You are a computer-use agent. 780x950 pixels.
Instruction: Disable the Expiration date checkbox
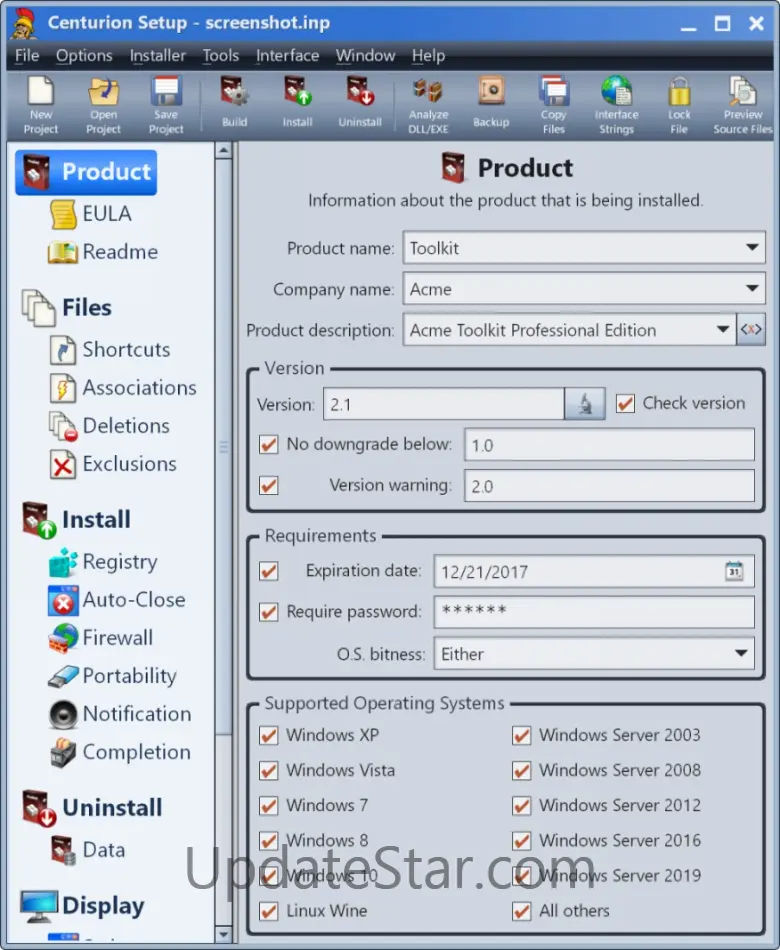pyautogui.click(x=268, y=571)
